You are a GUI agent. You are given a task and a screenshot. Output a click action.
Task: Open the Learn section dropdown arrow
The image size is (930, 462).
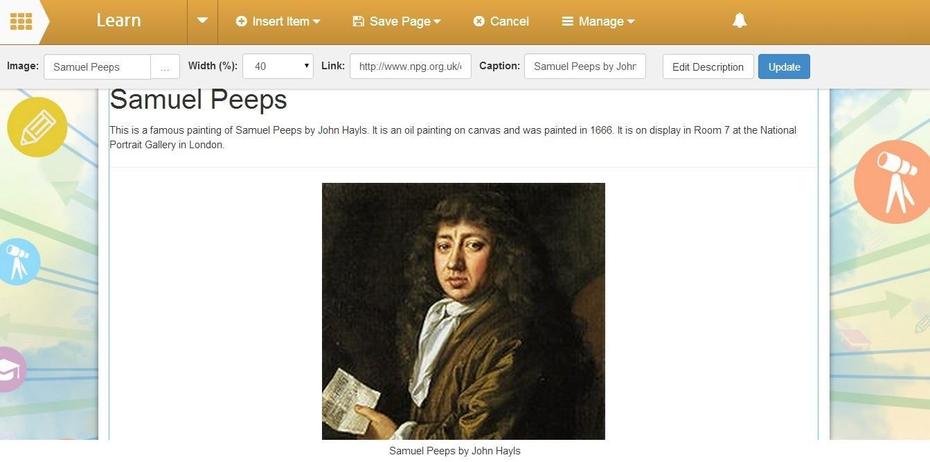pos(202,21)
